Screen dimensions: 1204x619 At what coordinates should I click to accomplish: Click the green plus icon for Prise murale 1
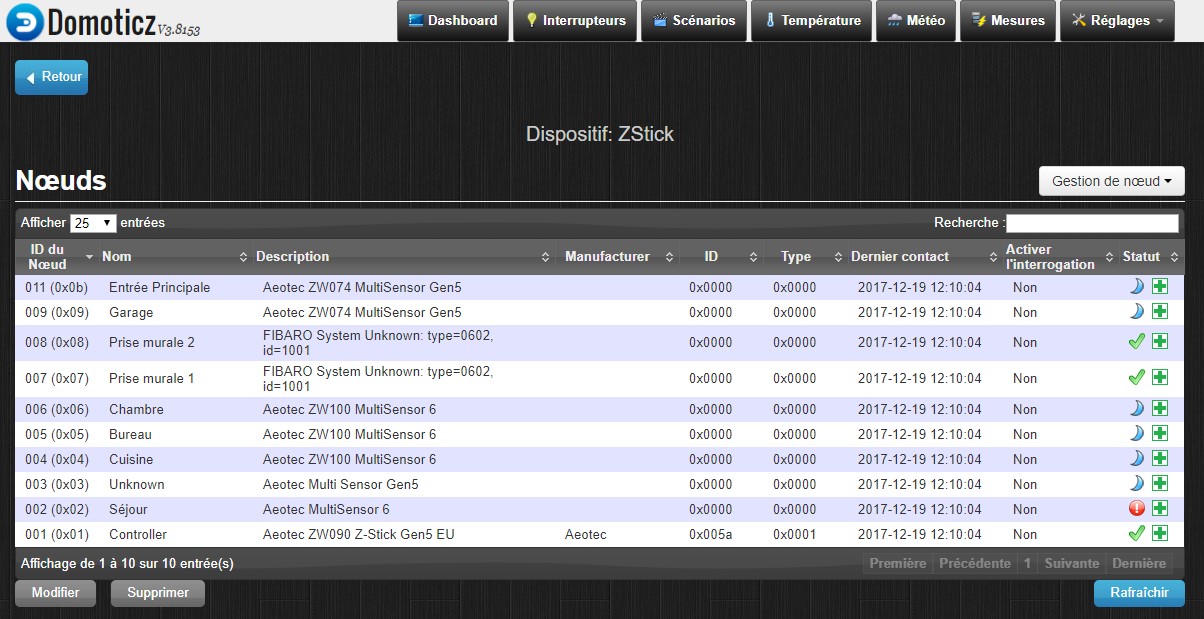coord(1160,378)
